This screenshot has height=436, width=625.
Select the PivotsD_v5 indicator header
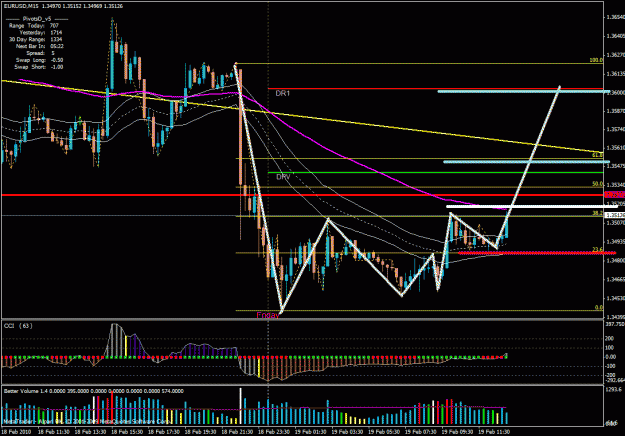(37, 19)
